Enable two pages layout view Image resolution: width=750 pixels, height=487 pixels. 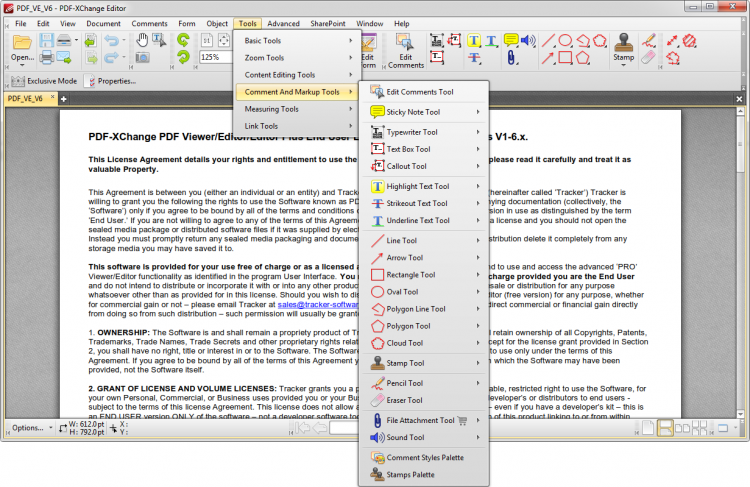(x=683, y=428)
